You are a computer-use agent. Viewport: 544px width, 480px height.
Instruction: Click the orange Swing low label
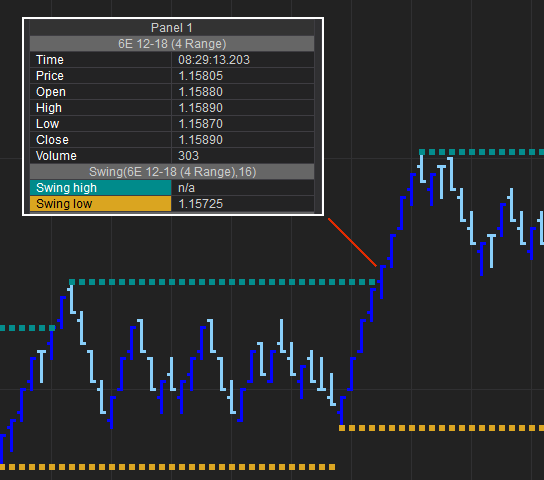tap(101, 204)
